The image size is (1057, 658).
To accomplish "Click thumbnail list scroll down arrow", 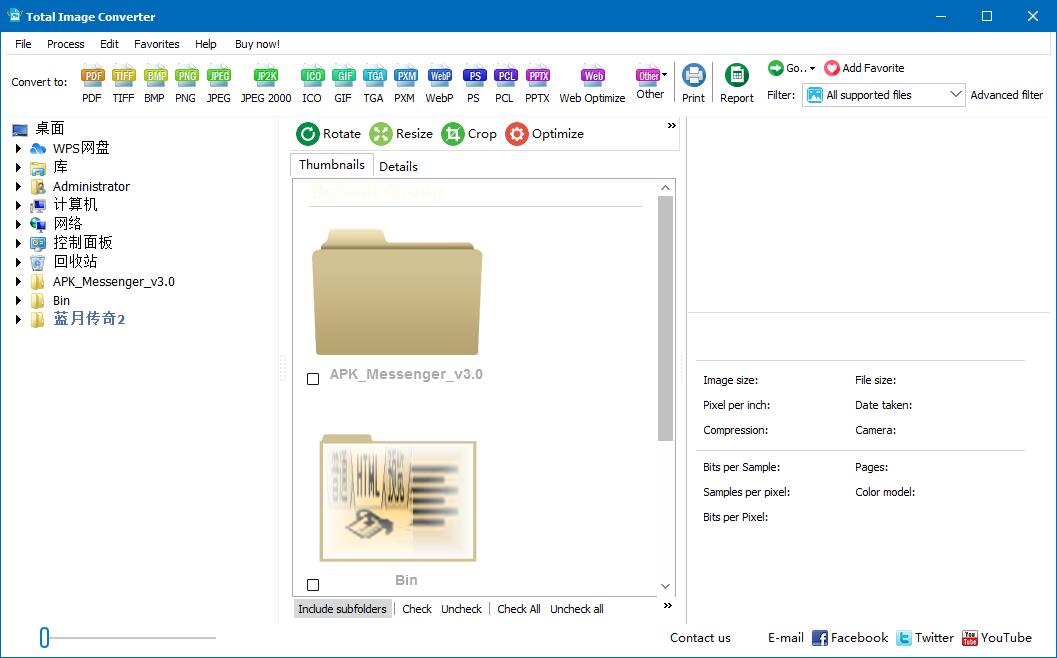I will coord(665,587).
